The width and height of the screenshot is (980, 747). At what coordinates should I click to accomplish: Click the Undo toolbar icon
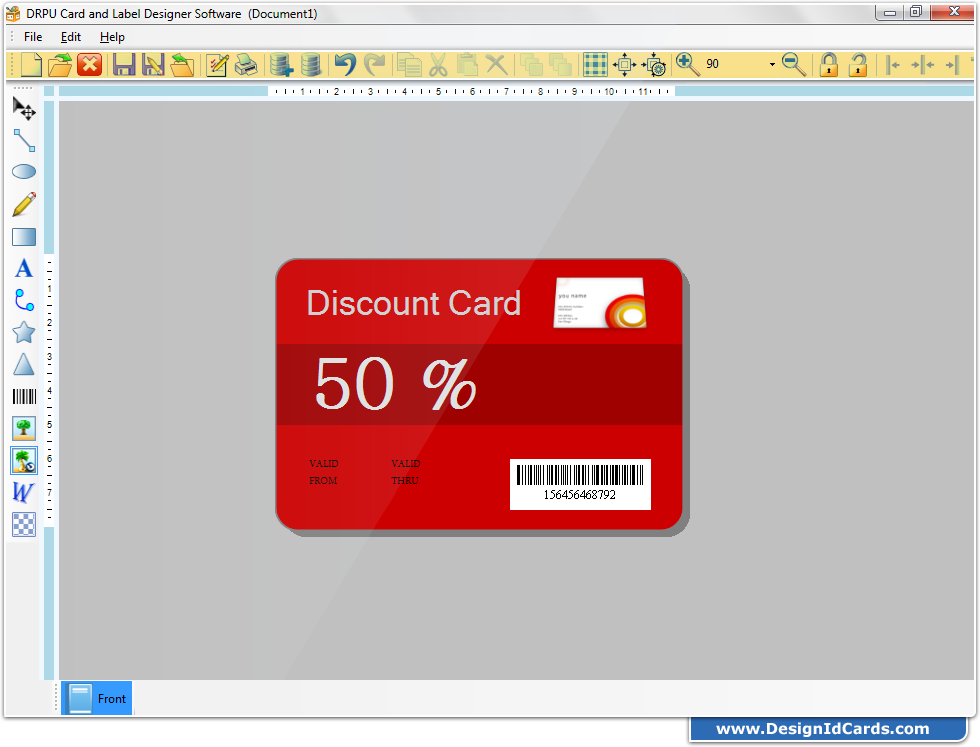(344, 64)
